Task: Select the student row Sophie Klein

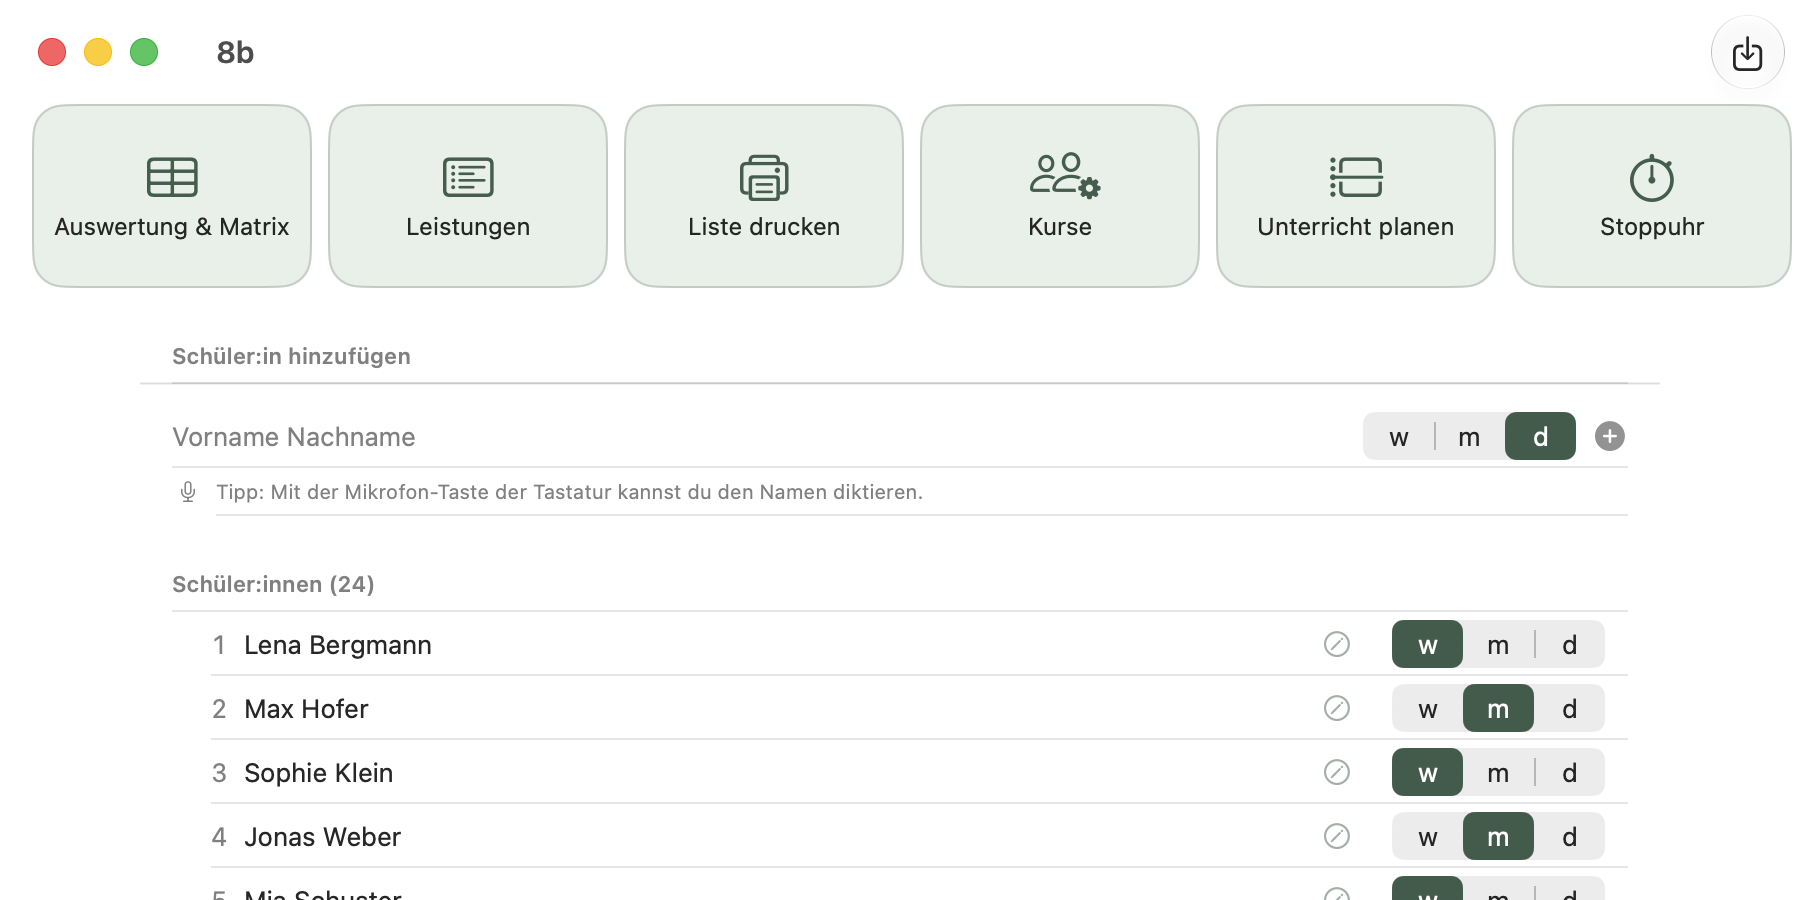Action: tap(919, 772)
